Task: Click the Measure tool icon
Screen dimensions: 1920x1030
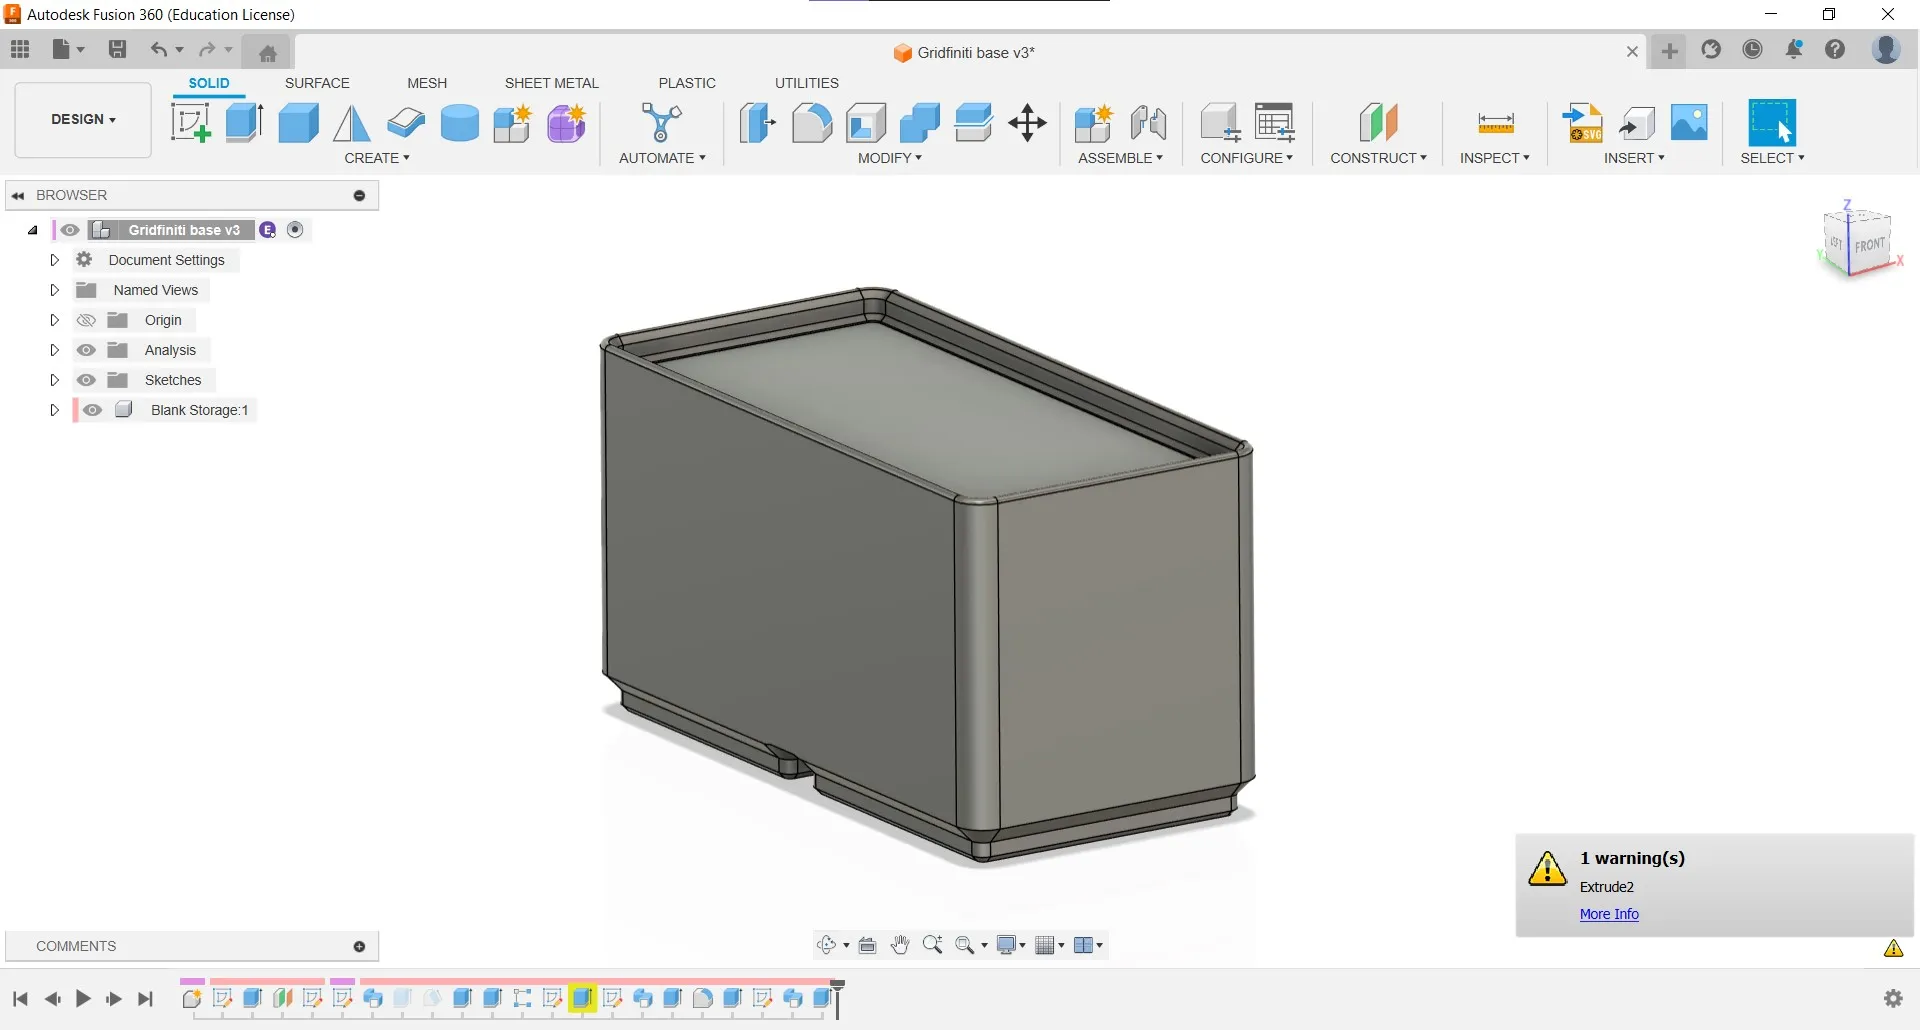Action: (x=1495, y=123)
